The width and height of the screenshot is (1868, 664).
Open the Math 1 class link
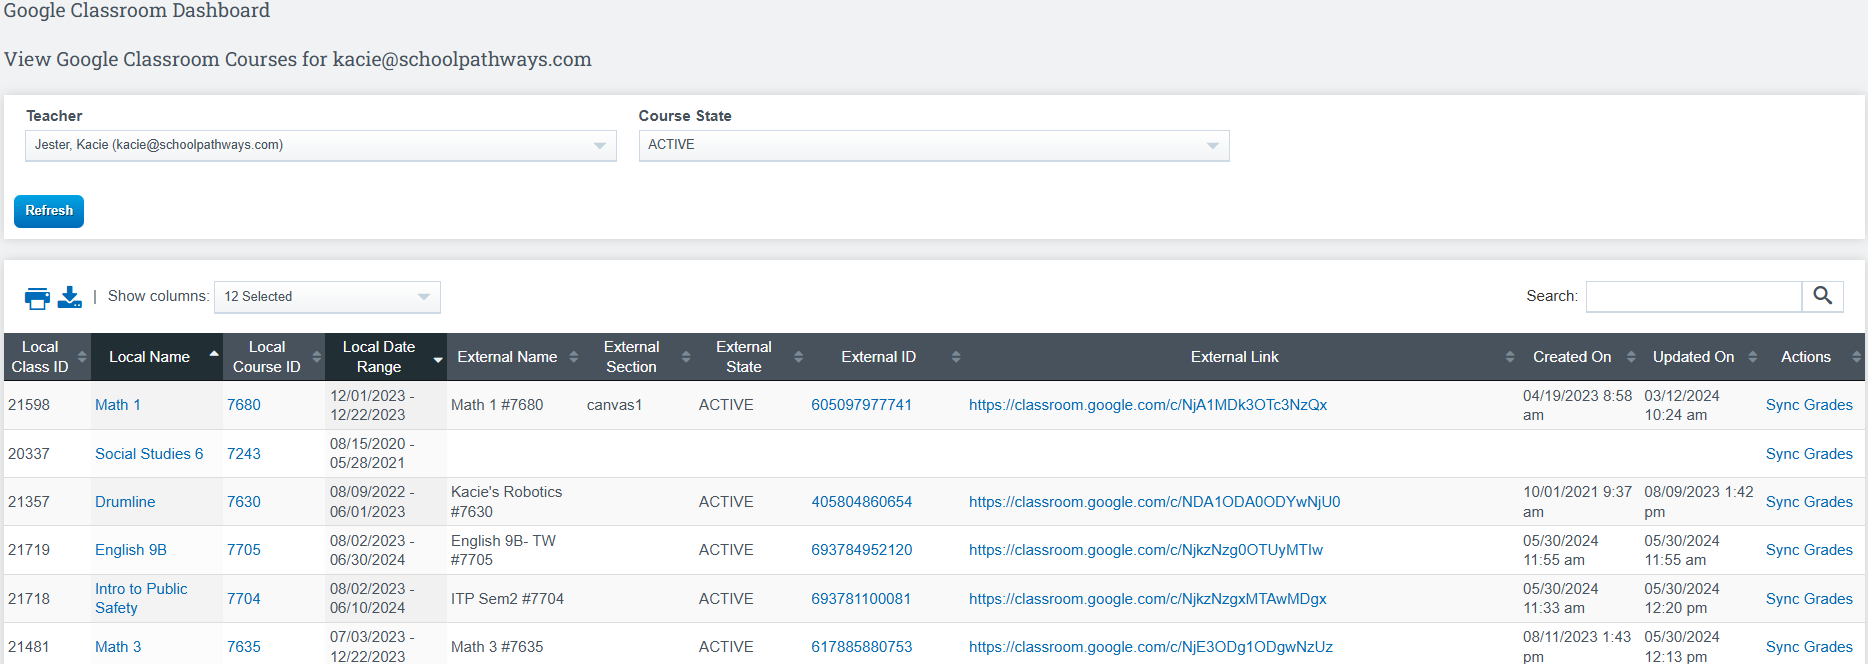click(118, 405)
